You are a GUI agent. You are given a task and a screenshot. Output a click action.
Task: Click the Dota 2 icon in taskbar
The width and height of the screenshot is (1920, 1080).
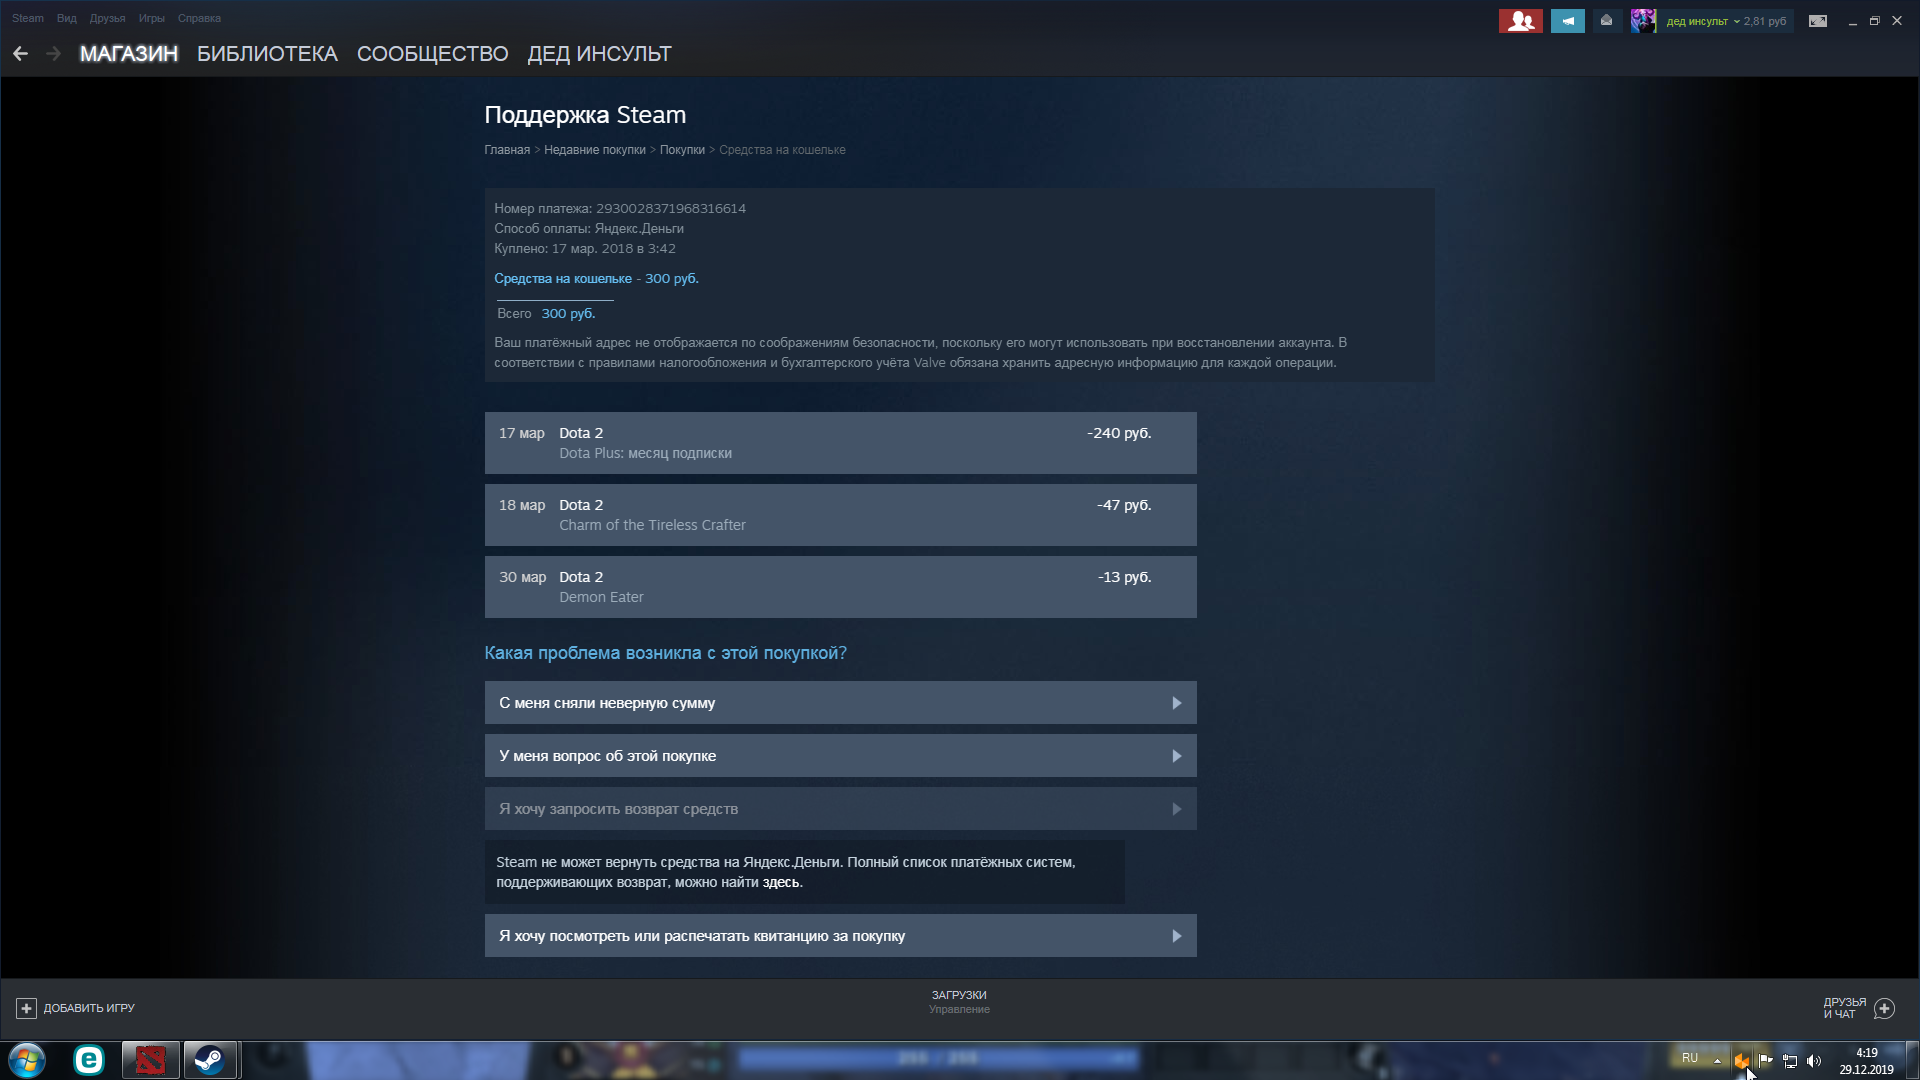pyautogui.click(x=148, y=1059)
